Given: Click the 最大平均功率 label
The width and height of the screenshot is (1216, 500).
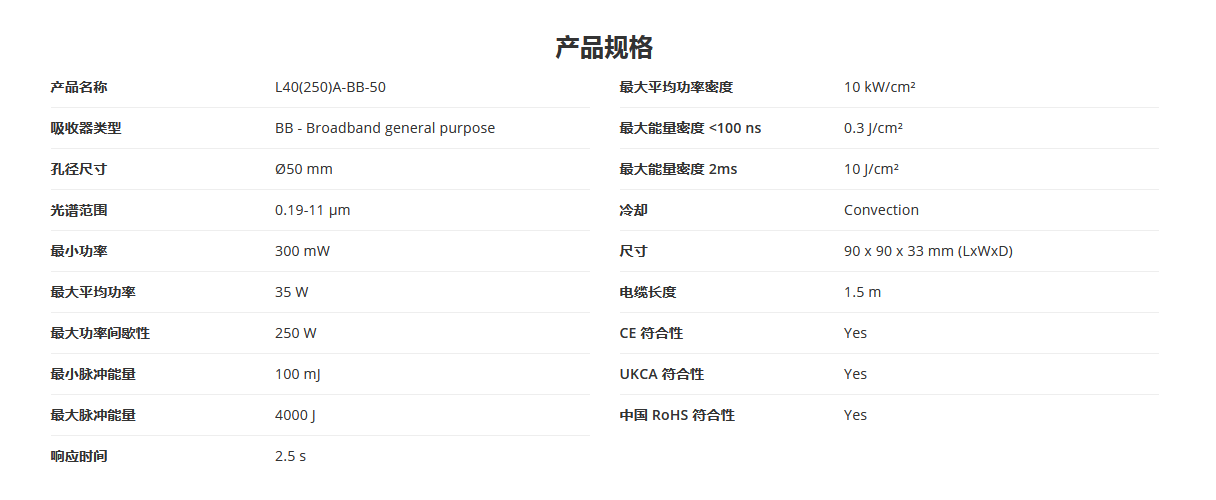Looking at the screenshot, I should click(x=93, y=292).
